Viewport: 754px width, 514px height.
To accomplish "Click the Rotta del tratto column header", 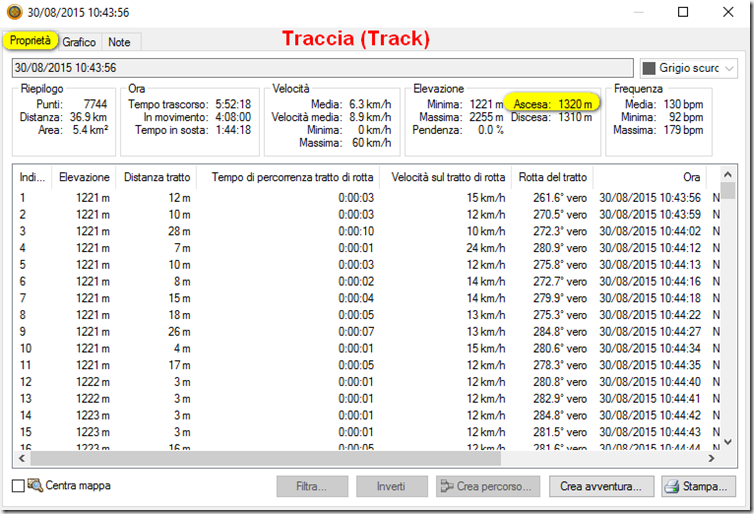I will [x=553, y=177].
